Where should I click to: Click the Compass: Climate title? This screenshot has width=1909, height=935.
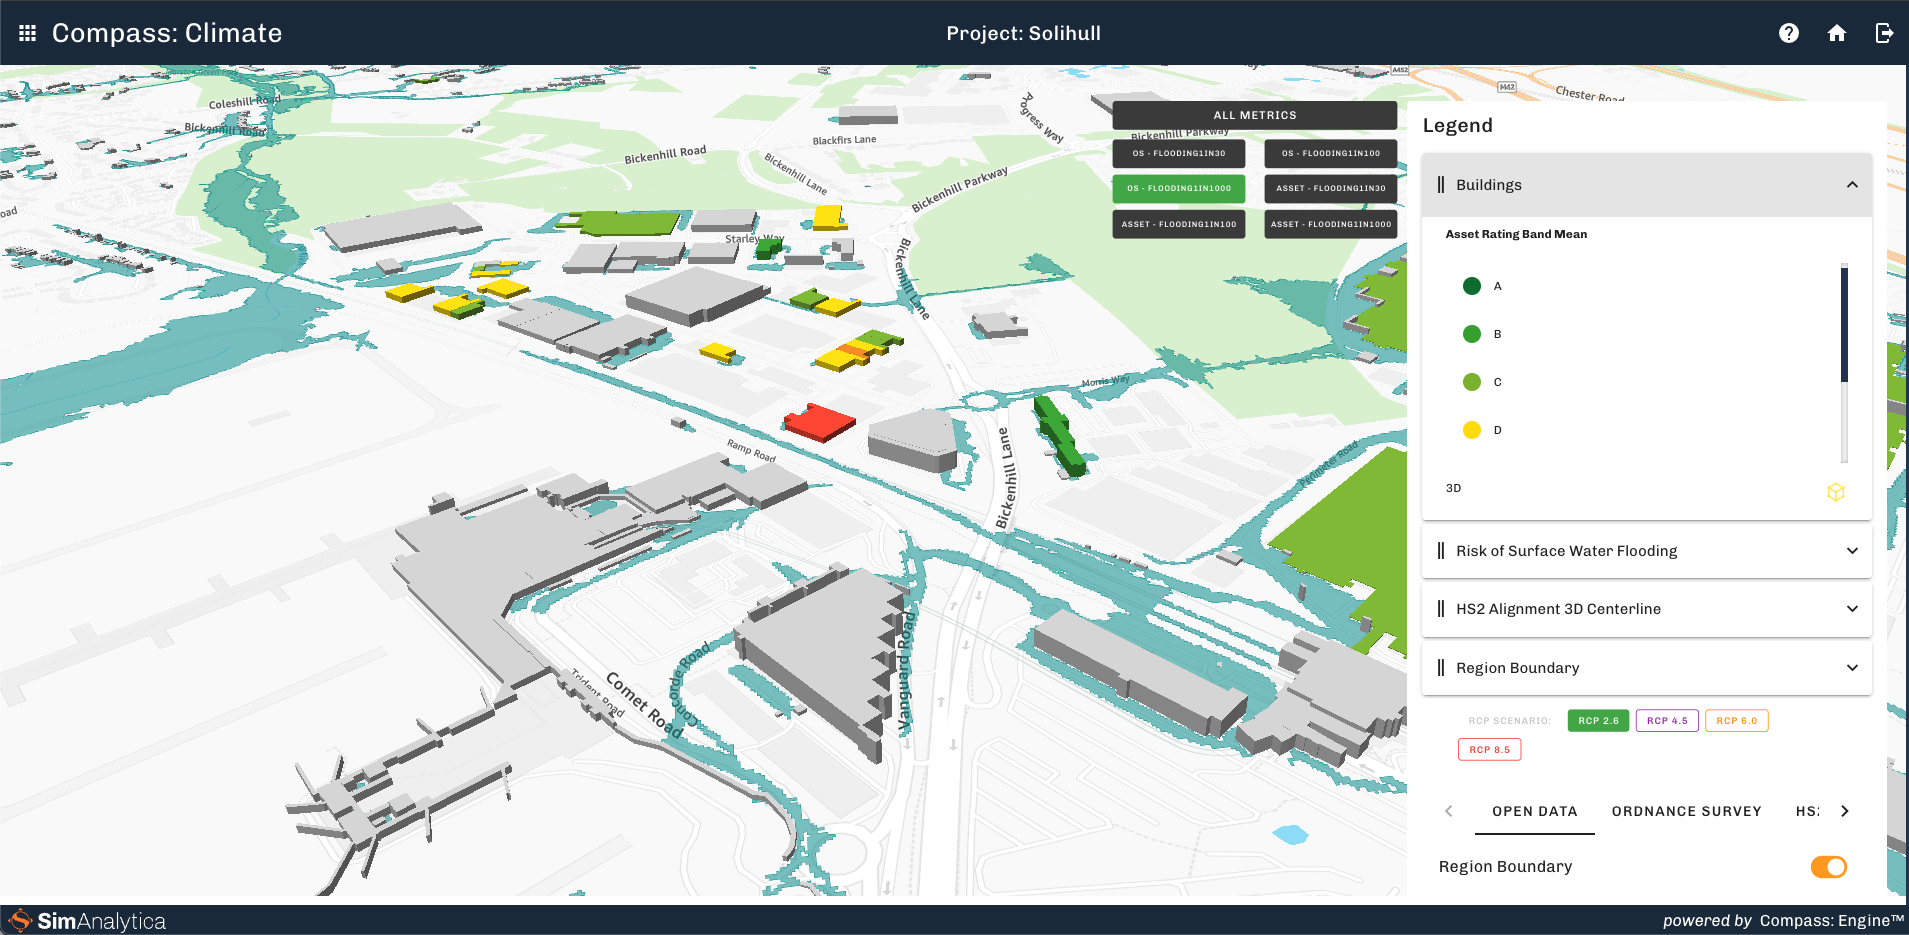pyautogui.click(x=167, y=33)
